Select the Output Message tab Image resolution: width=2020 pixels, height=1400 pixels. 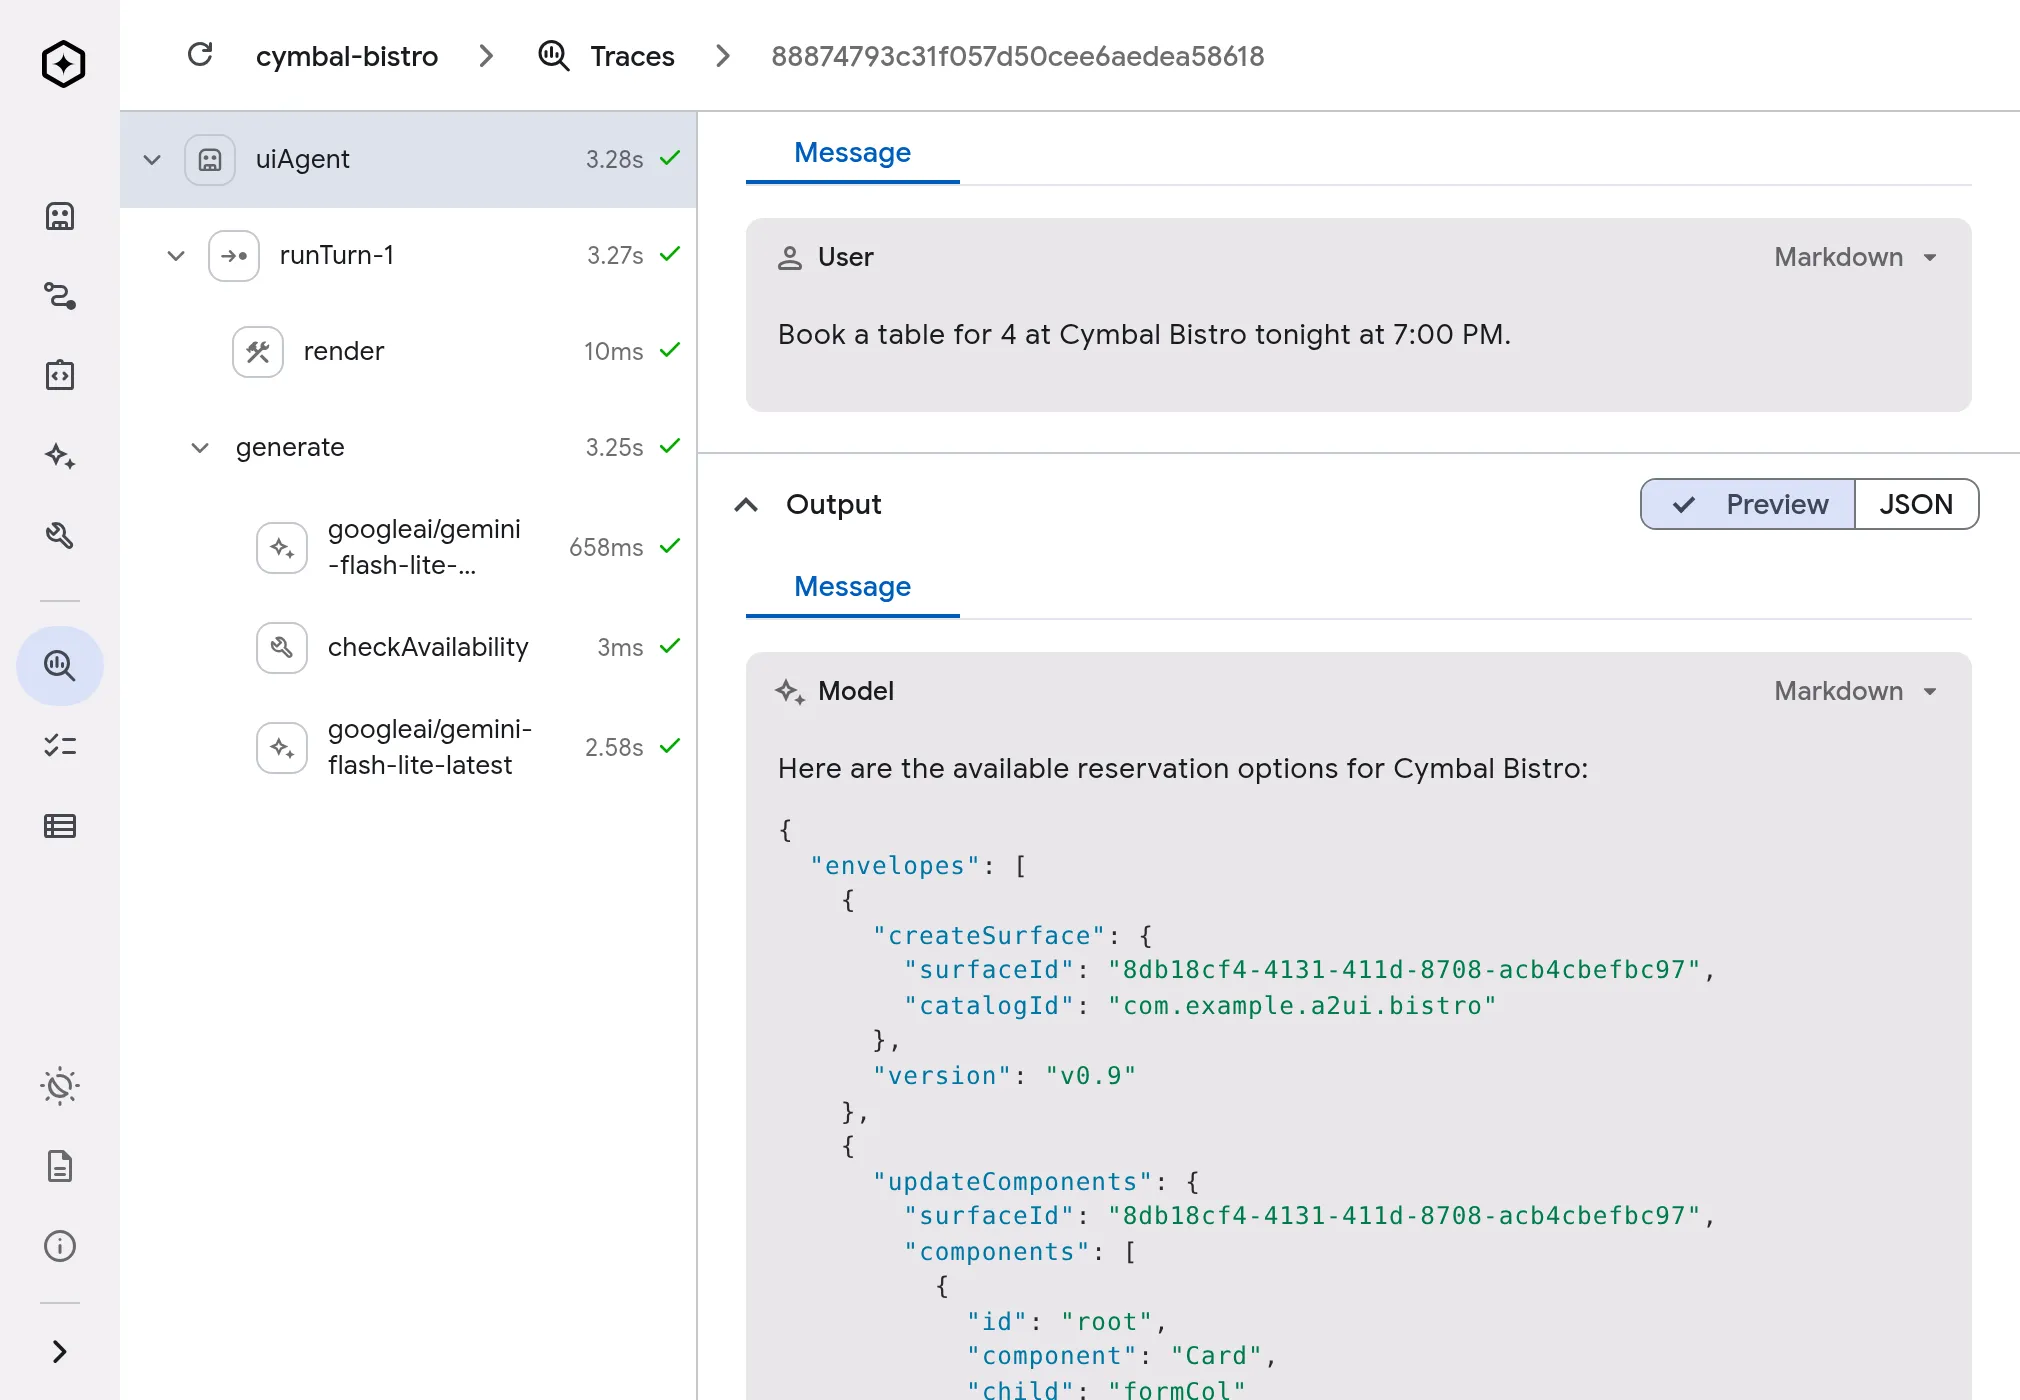tap(852, 587)
